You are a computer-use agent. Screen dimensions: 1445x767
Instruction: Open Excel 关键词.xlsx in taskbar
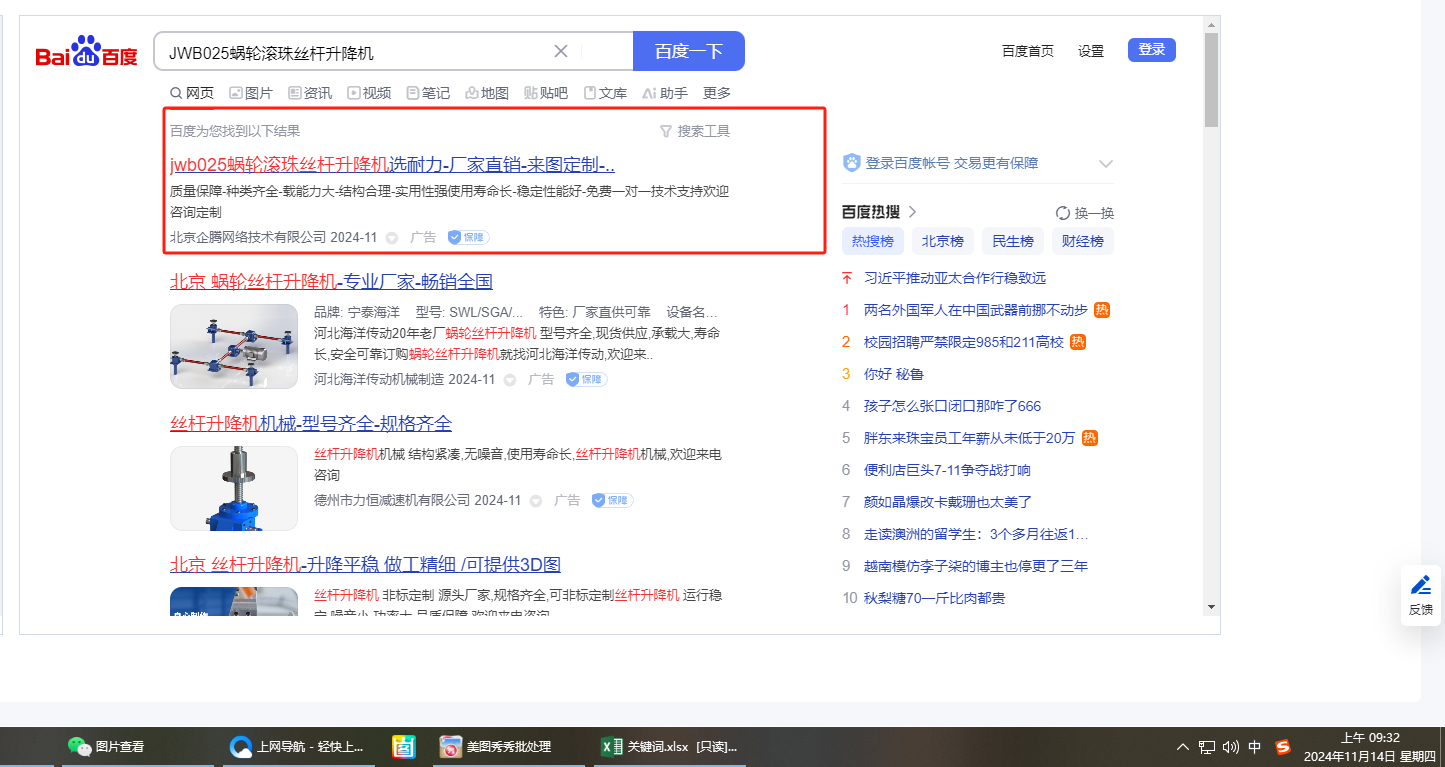point(668,747)
